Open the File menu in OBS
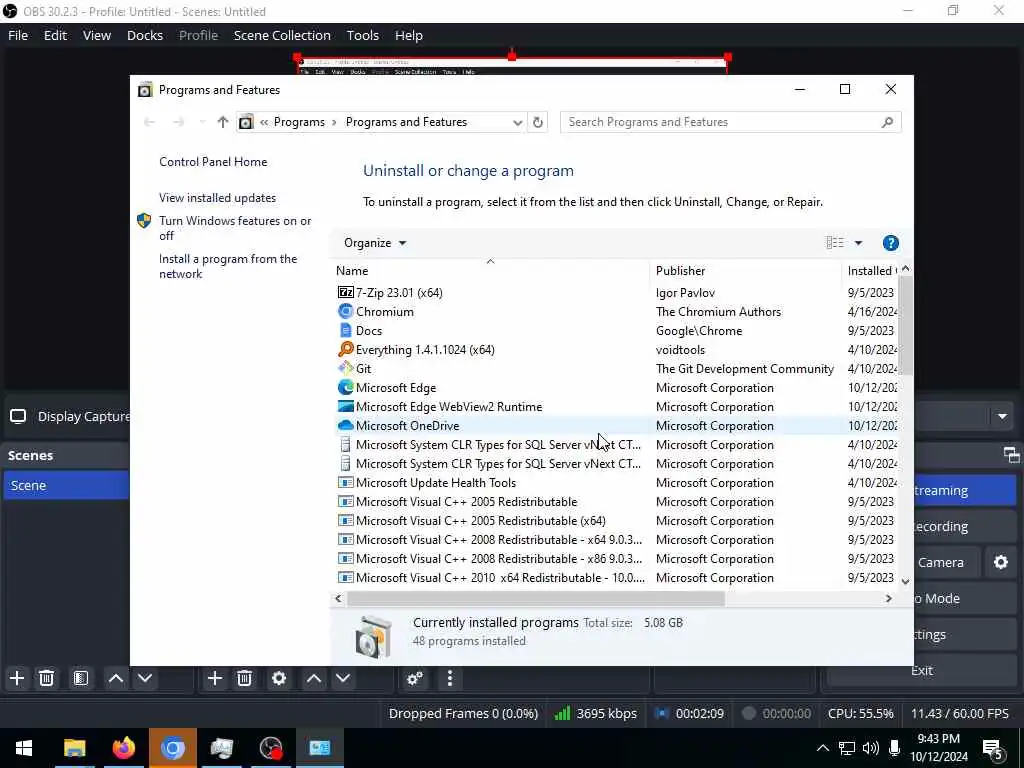The height and width of the screenshot is (768, 1024). tap(18, 35)
